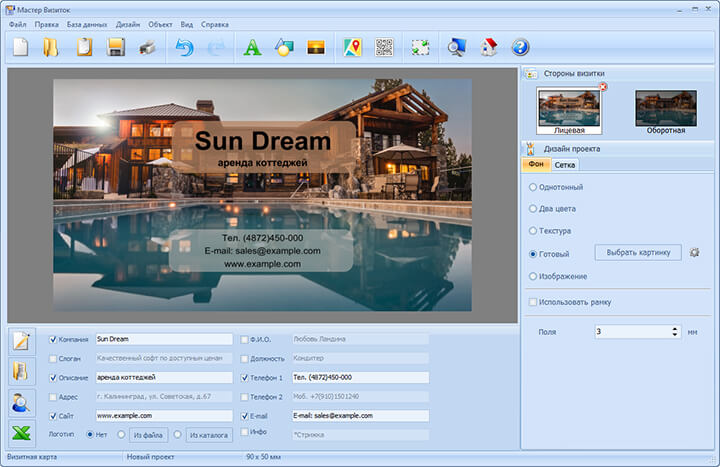Click the Print icon in toolbar
720x467 pixels.
tap(147, 46)
